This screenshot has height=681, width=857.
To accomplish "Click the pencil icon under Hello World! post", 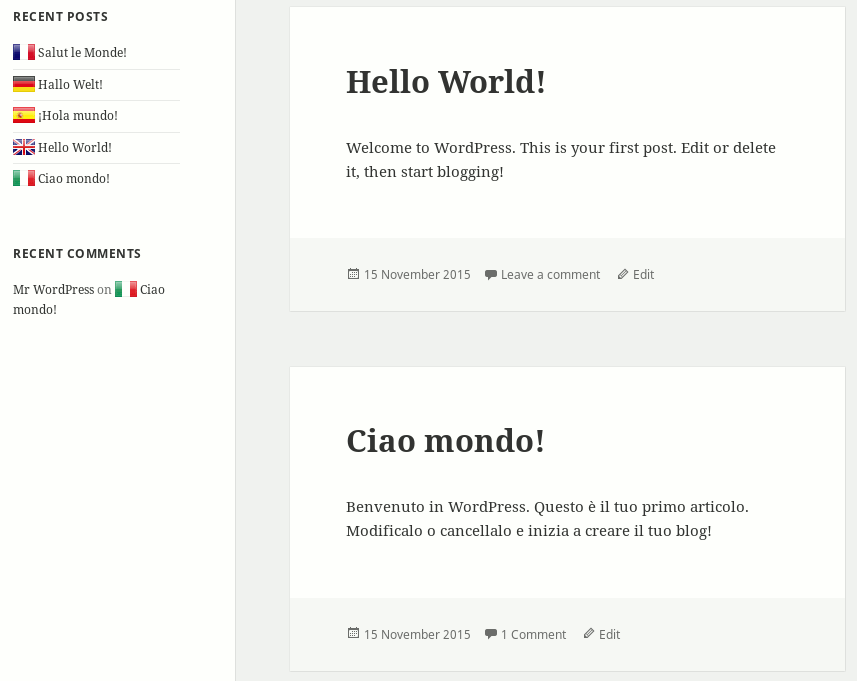I will [623, 274].
